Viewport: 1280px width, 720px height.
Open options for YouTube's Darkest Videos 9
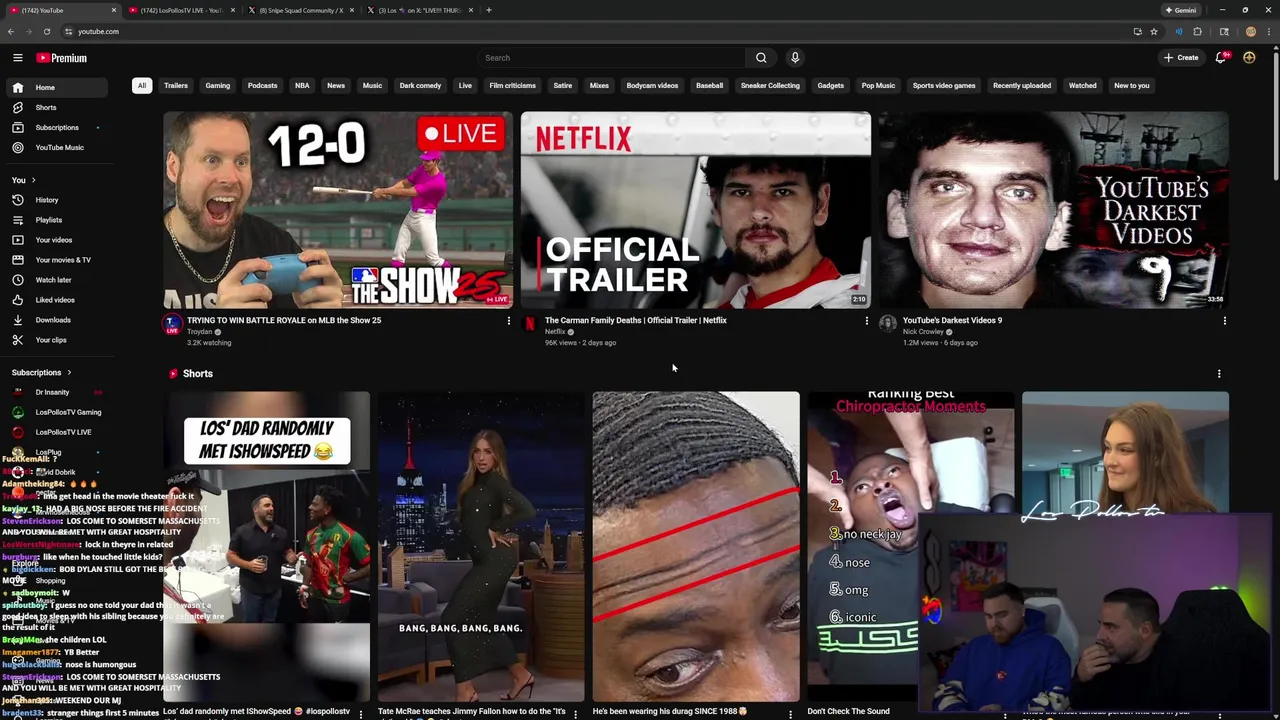1224,321
